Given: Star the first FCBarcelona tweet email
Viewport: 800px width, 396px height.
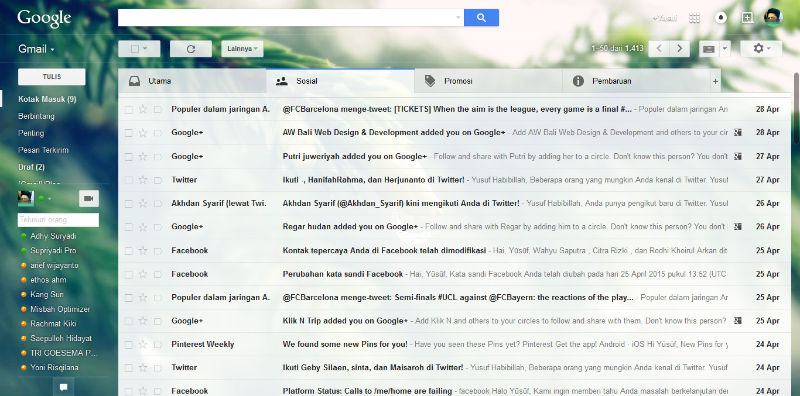Looking at the screenshot, I should click(x=143, y=109).
